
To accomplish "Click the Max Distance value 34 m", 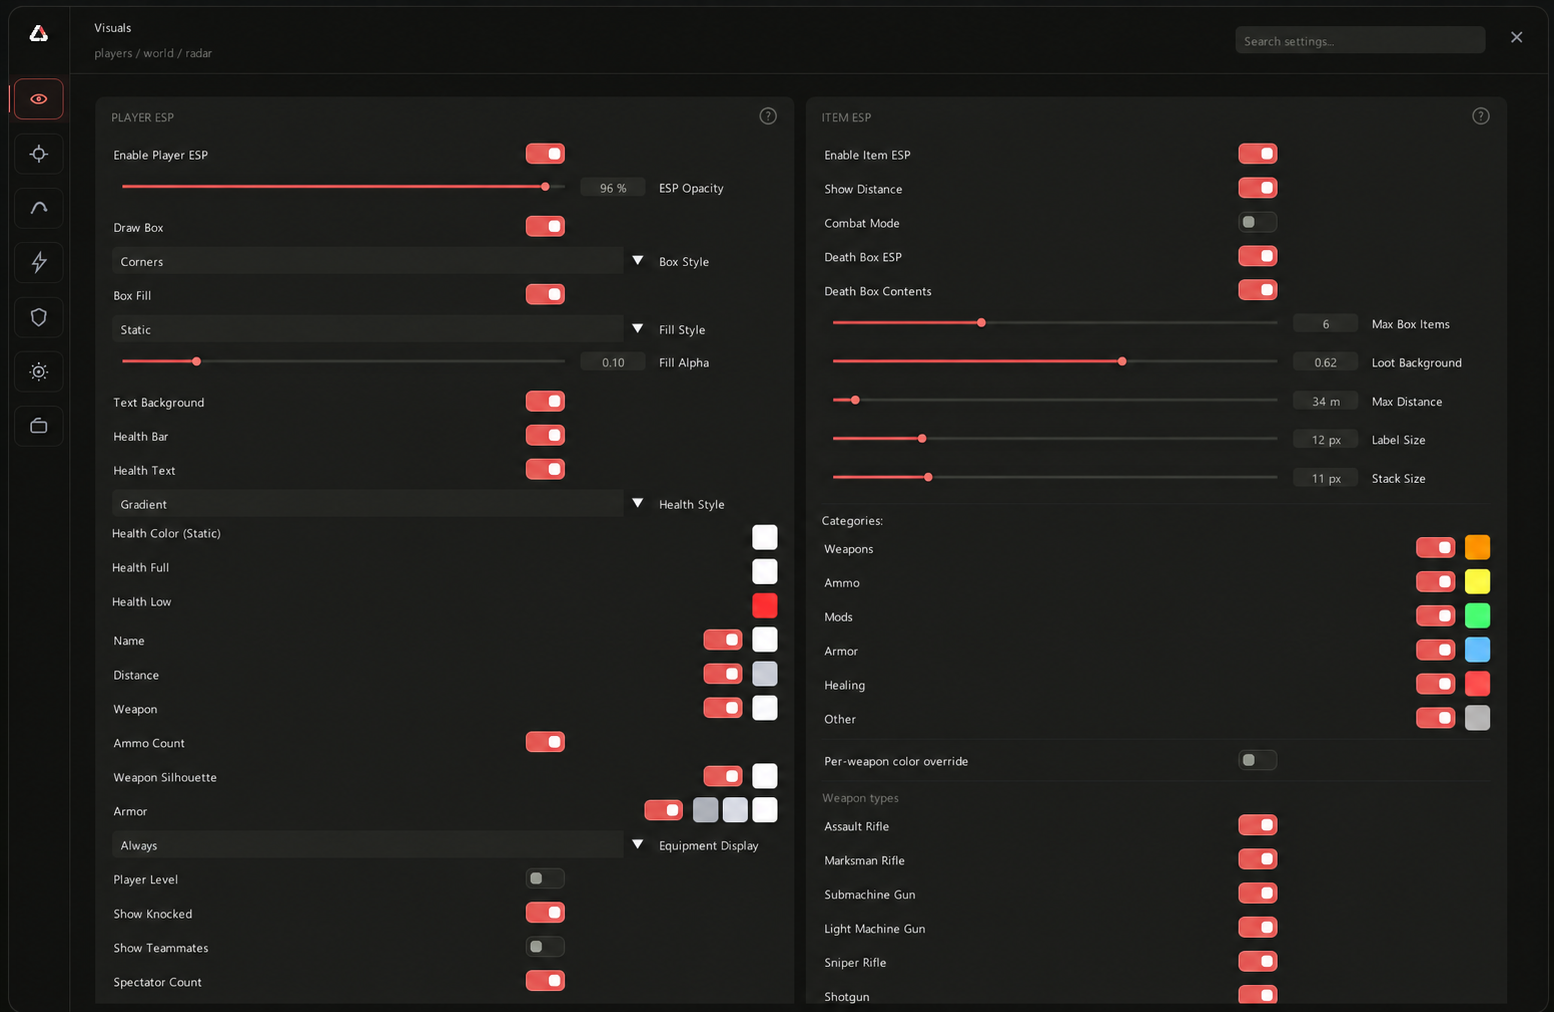I will click(1326, 401).
